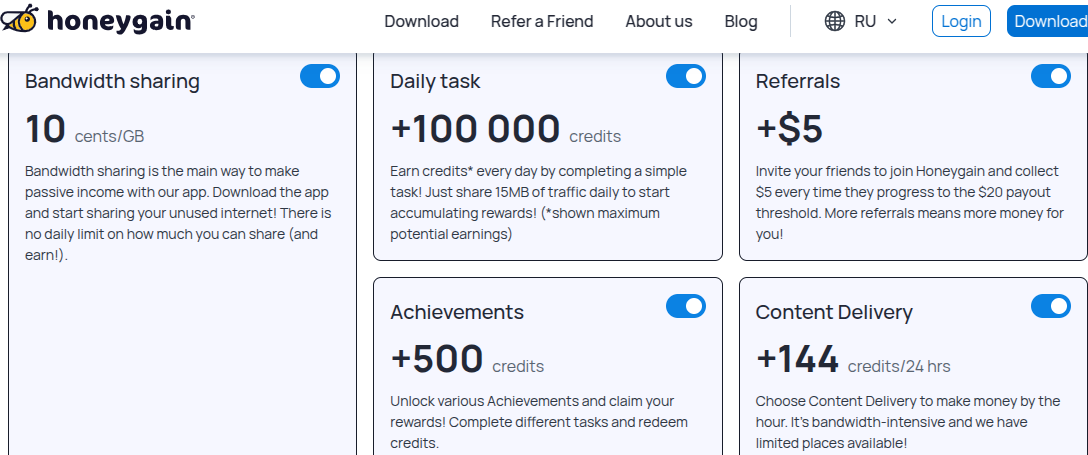This screenshot has width=1088, height=455.
Task: Expand the RU language dropdown chevron
Action: coord(892,22)
